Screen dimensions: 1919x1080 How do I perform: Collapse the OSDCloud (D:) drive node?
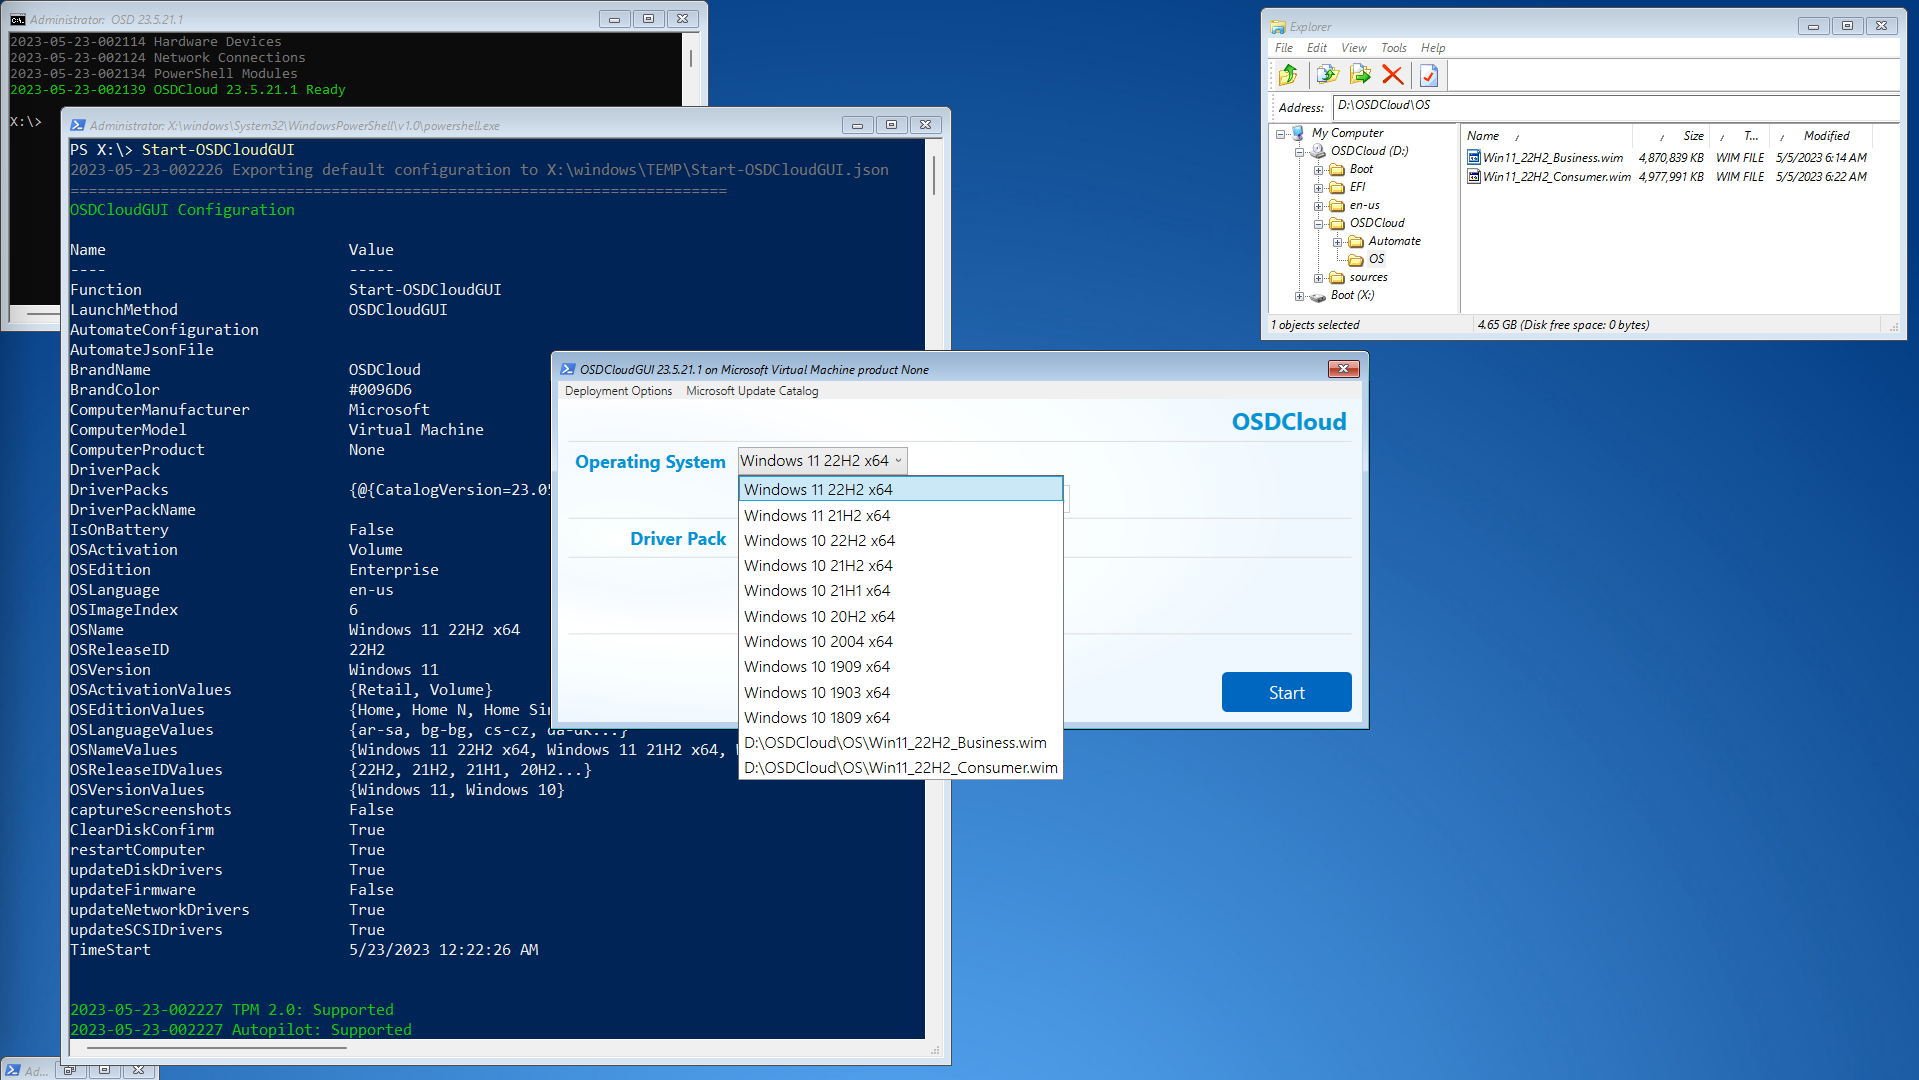click(x=1299, y=152)
